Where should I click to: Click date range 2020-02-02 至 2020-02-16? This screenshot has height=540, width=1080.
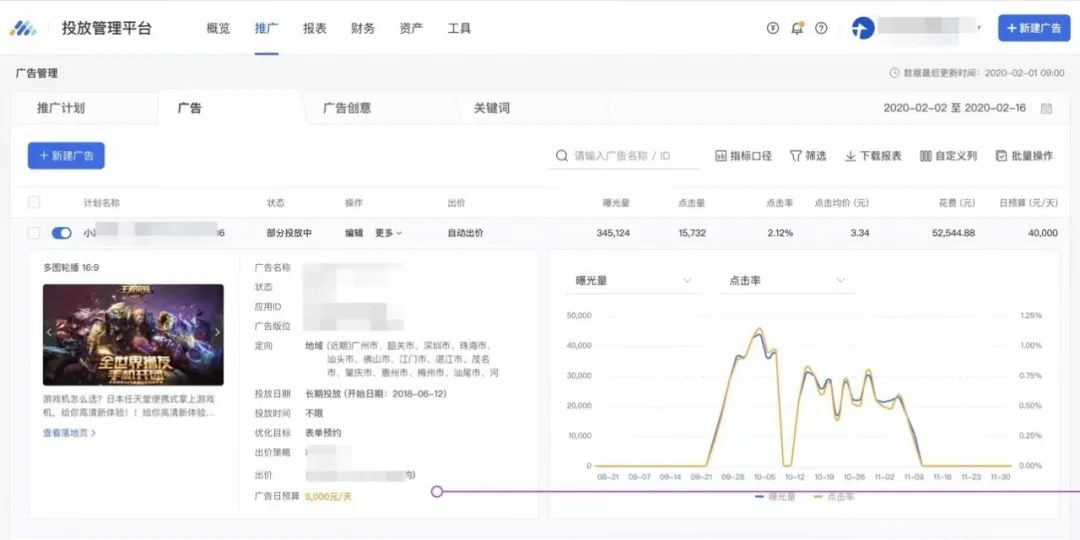(955, 108)
